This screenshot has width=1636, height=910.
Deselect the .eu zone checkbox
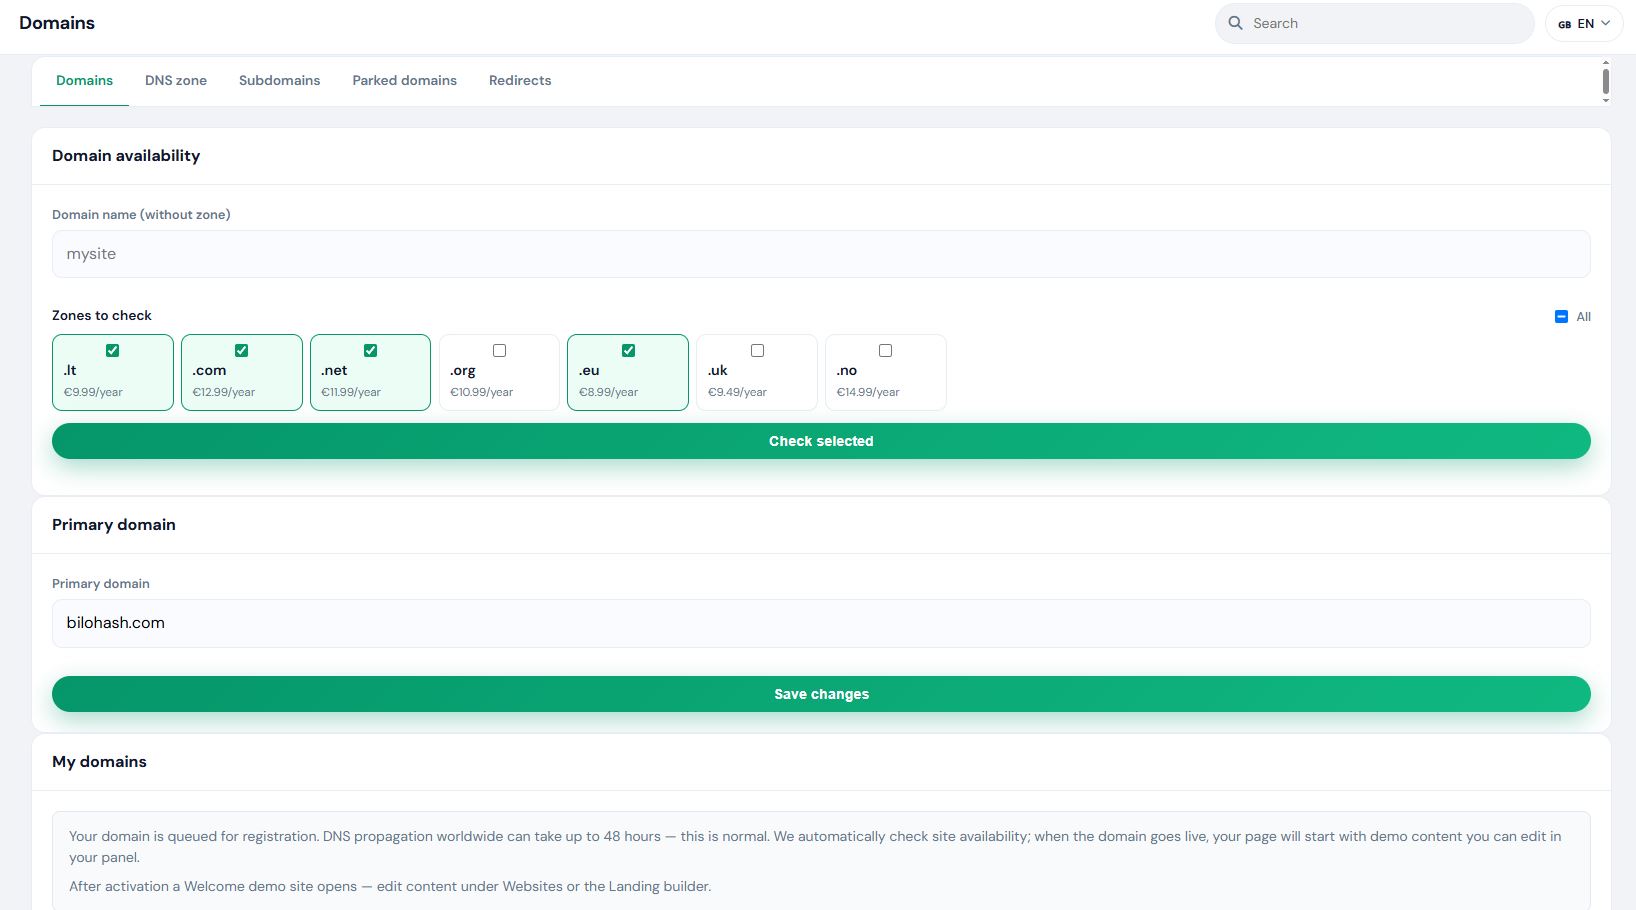tap(628, 350)
